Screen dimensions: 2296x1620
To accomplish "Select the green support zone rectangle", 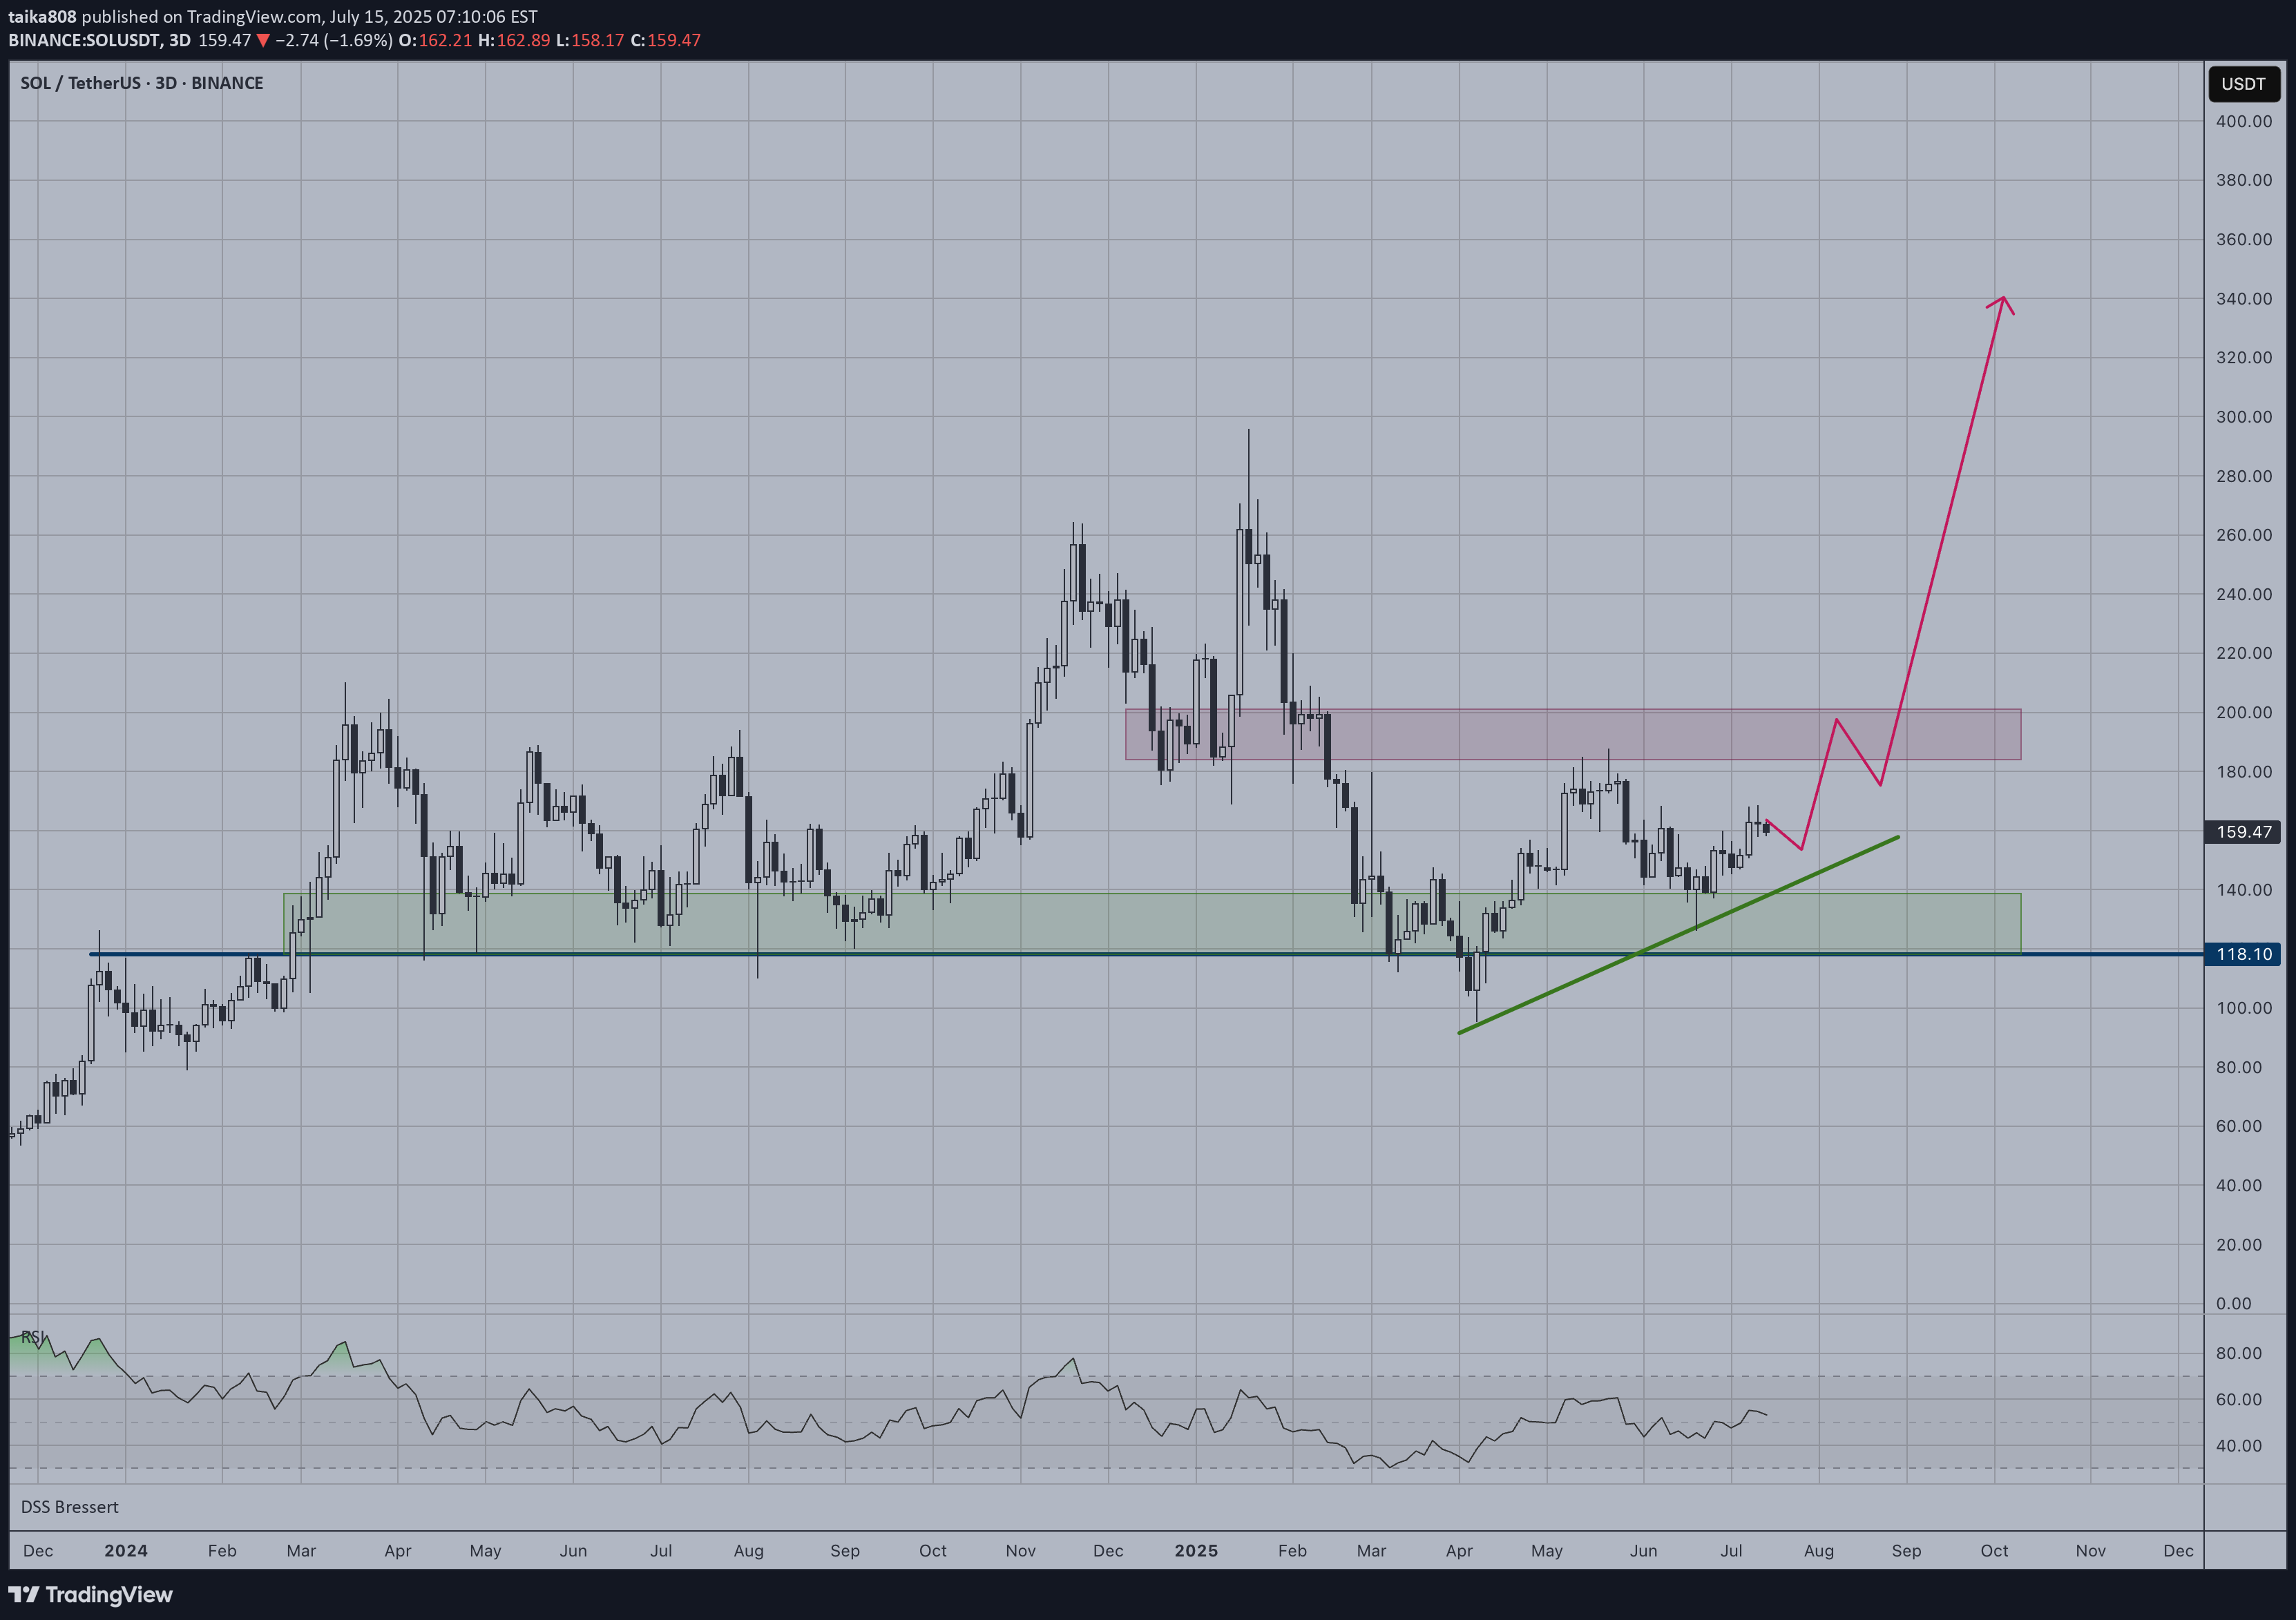I will pos(1152,923).
